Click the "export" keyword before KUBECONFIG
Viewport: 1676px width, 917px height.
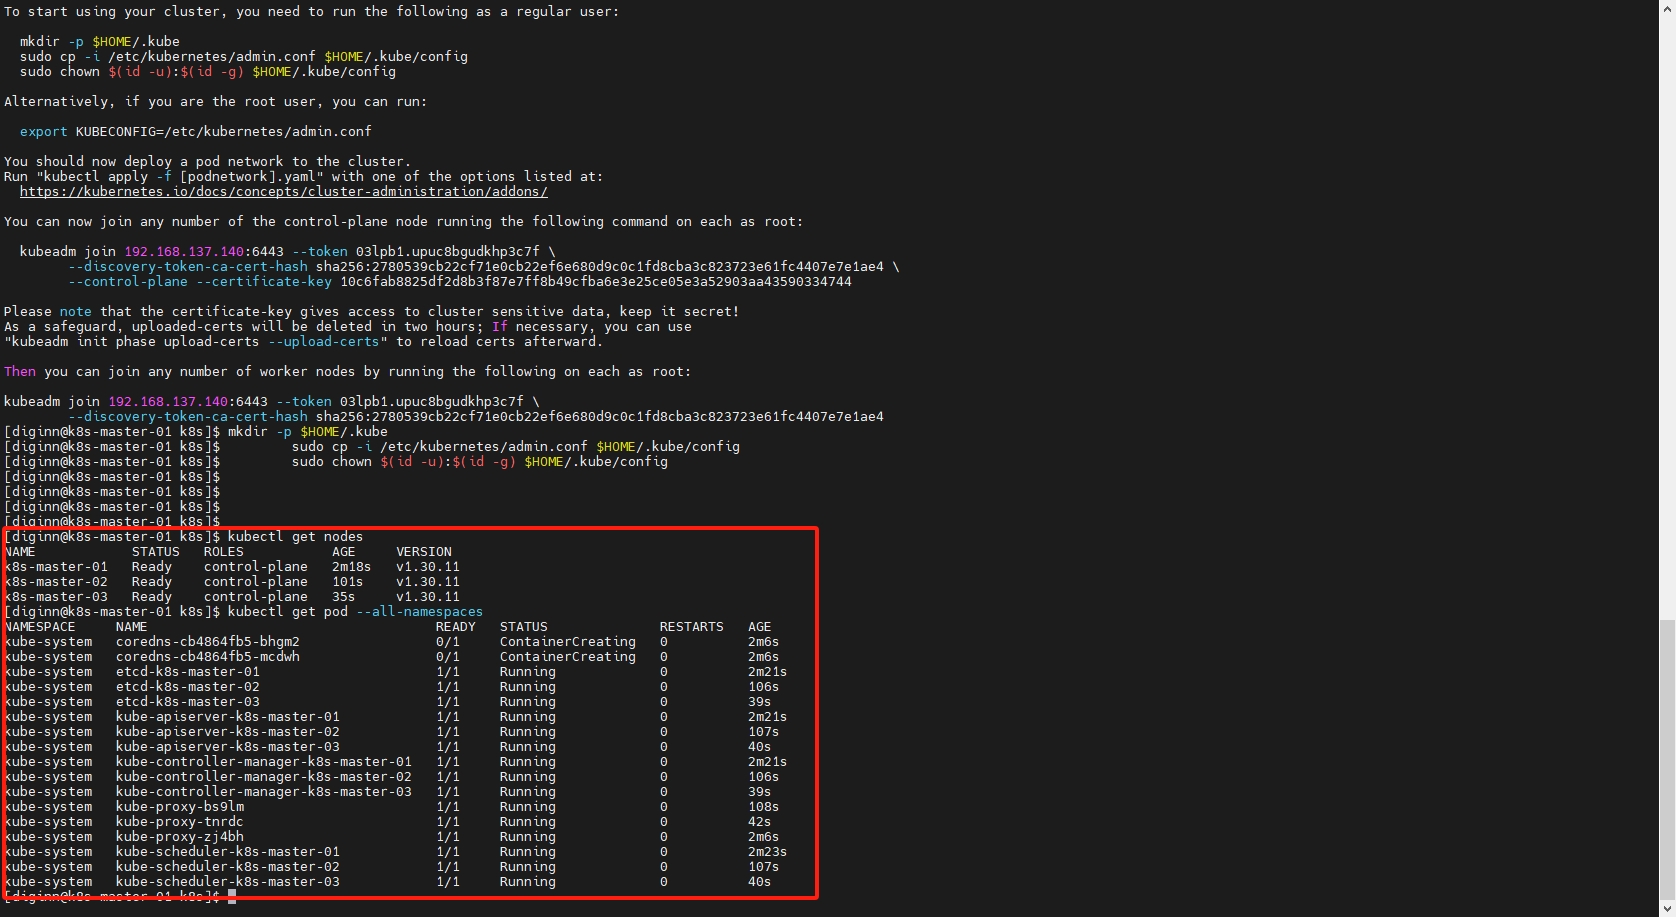(x=43, y=132)
